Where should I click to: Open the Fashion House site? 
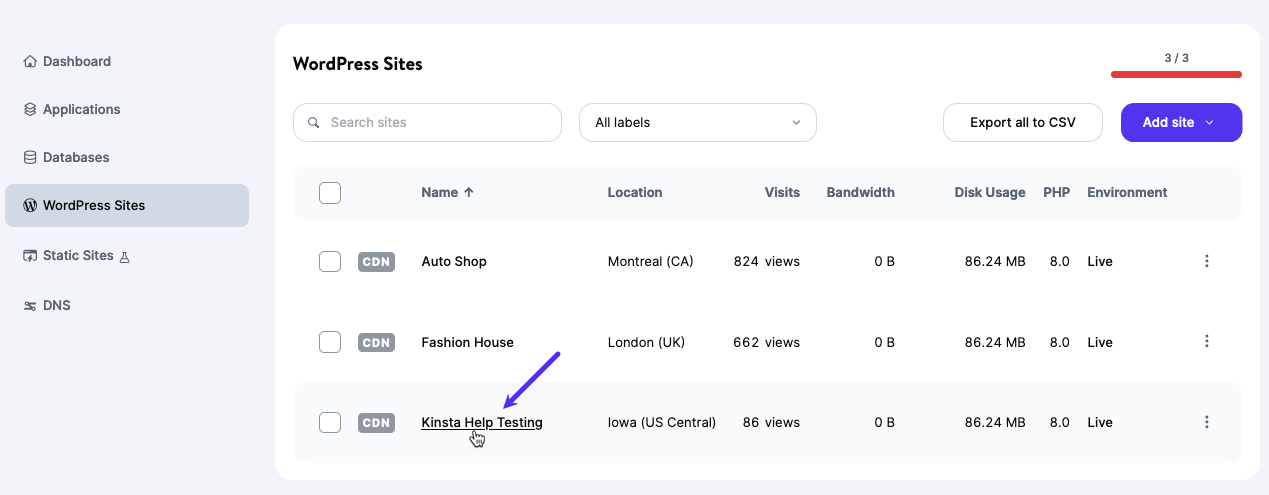tap(467, 342)
